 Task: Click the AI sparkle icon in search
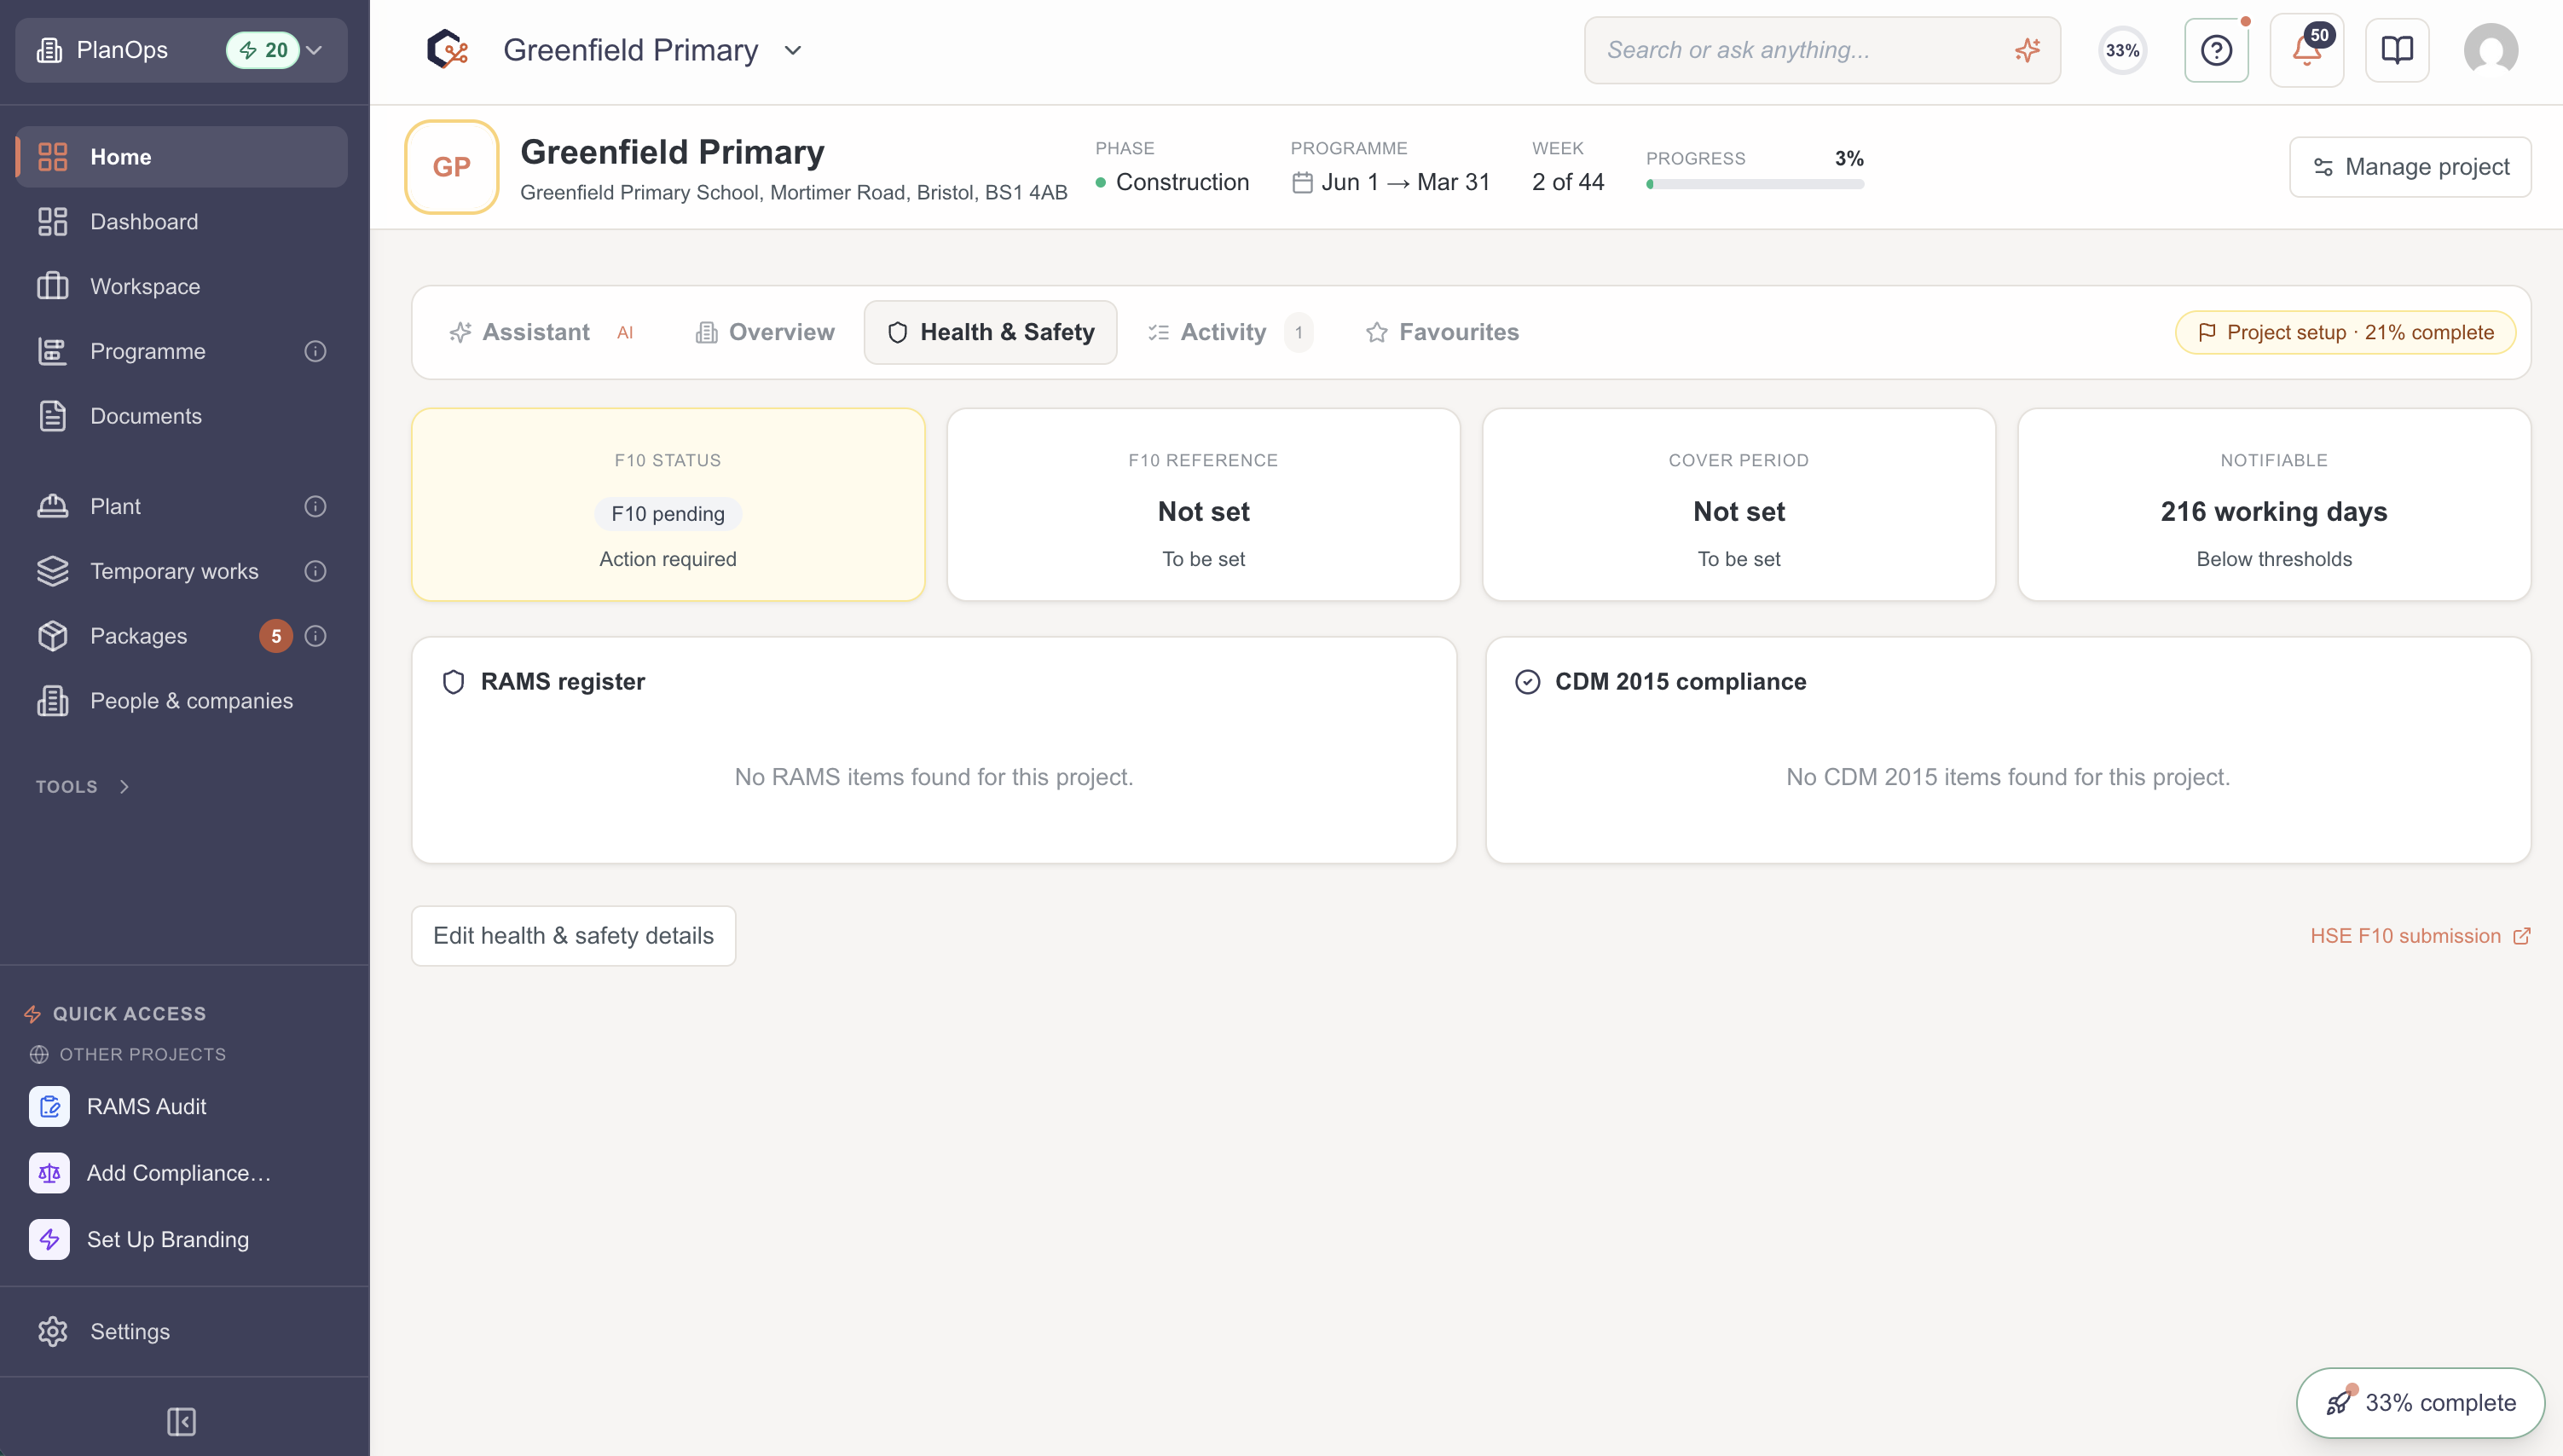[x=2027, y=50]
